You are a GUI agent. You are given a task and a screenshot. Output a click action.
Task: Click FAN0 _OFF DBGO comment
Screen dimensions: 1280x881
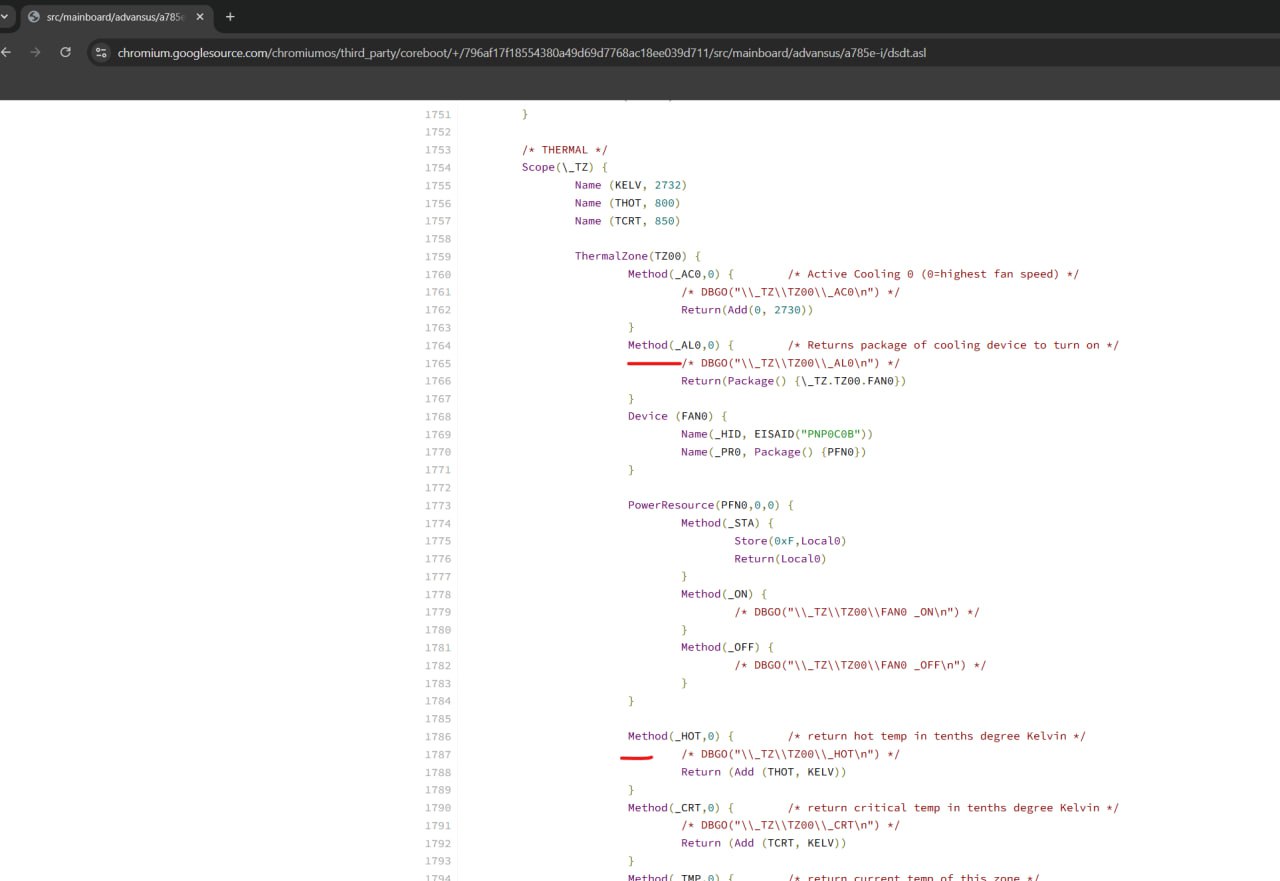pyautogui.click(x=861, y=665)
